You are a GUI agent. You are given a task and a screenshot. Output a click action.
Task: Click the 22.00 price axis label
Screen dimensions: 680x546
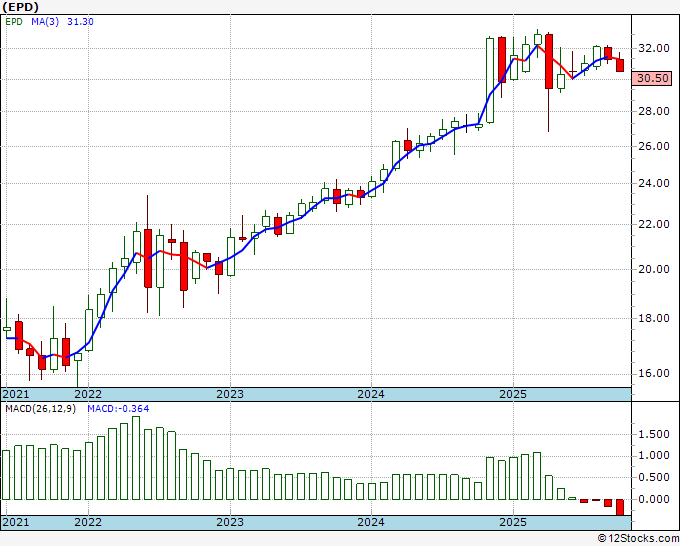pos(653,224)
